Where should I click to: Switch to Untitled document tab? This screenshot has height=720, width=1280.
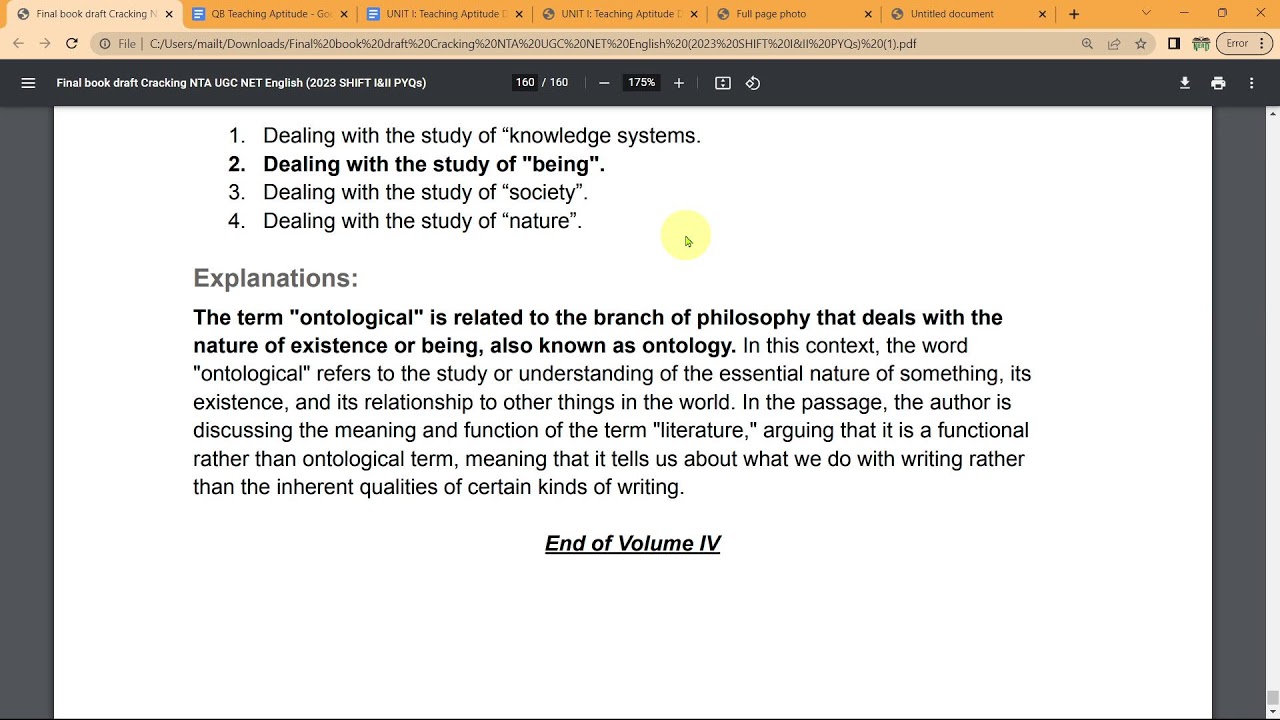[x=970, y=14]
